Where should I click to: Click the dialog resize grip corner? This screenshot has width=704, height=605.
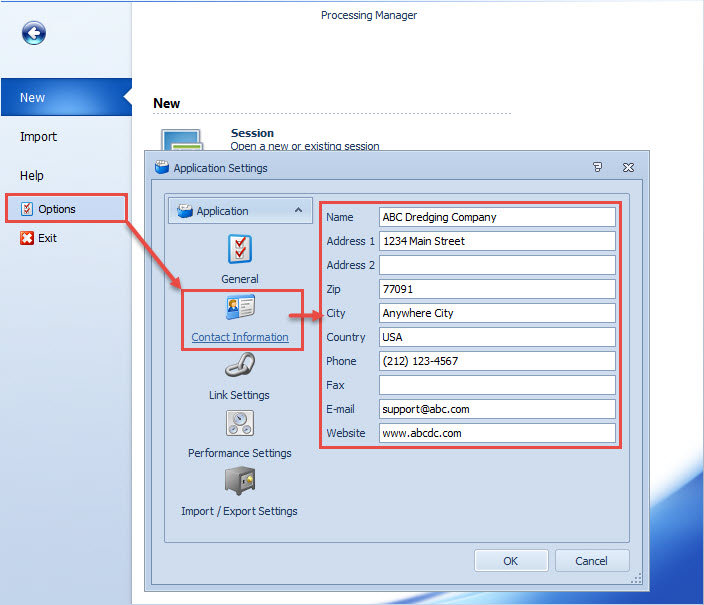point(636,579)
